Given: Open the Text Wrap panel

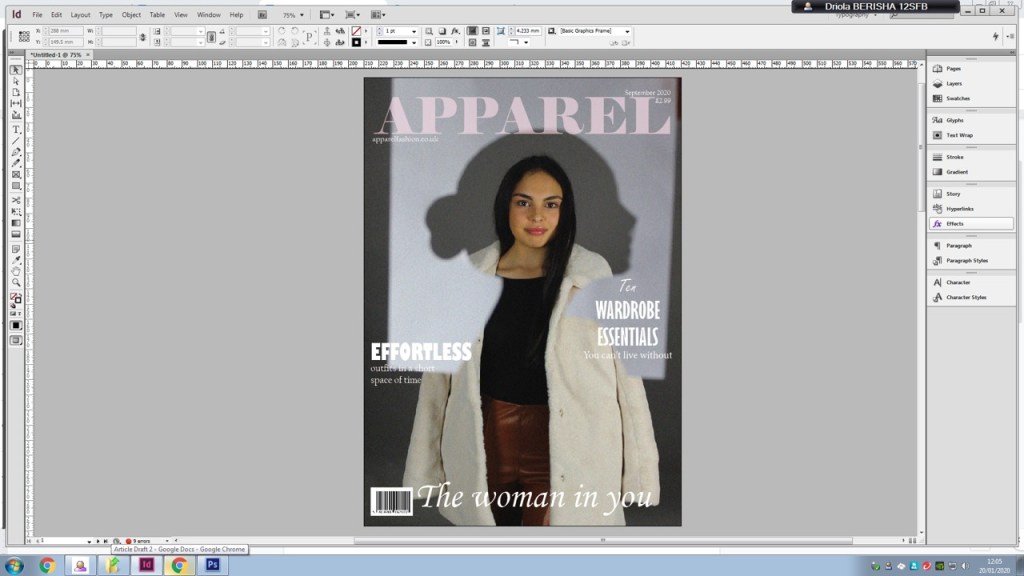Looking at the screenshot, I should 959,135.
